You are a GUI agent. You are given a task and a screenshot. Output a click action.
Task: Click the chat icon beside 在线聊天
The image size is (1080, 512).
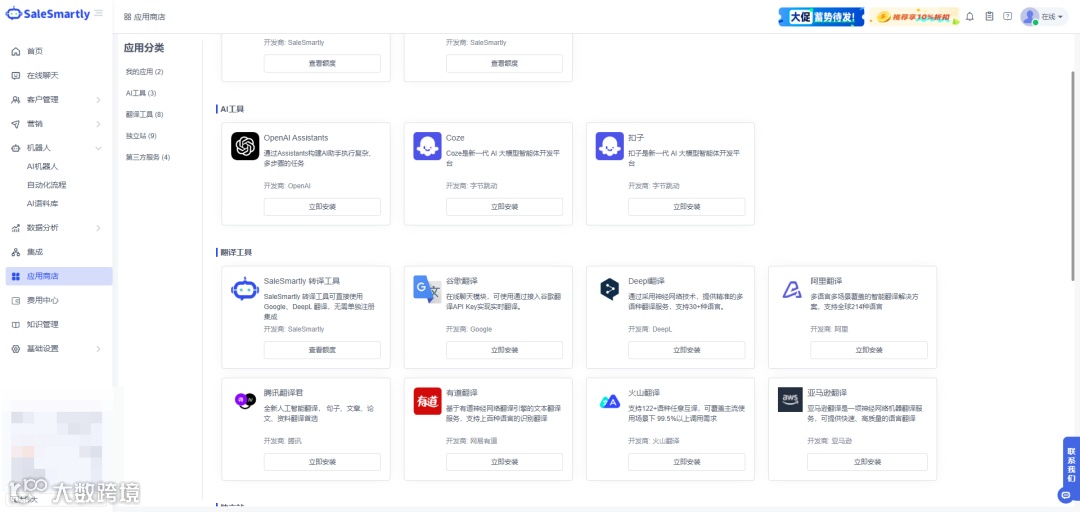point(16,76)
